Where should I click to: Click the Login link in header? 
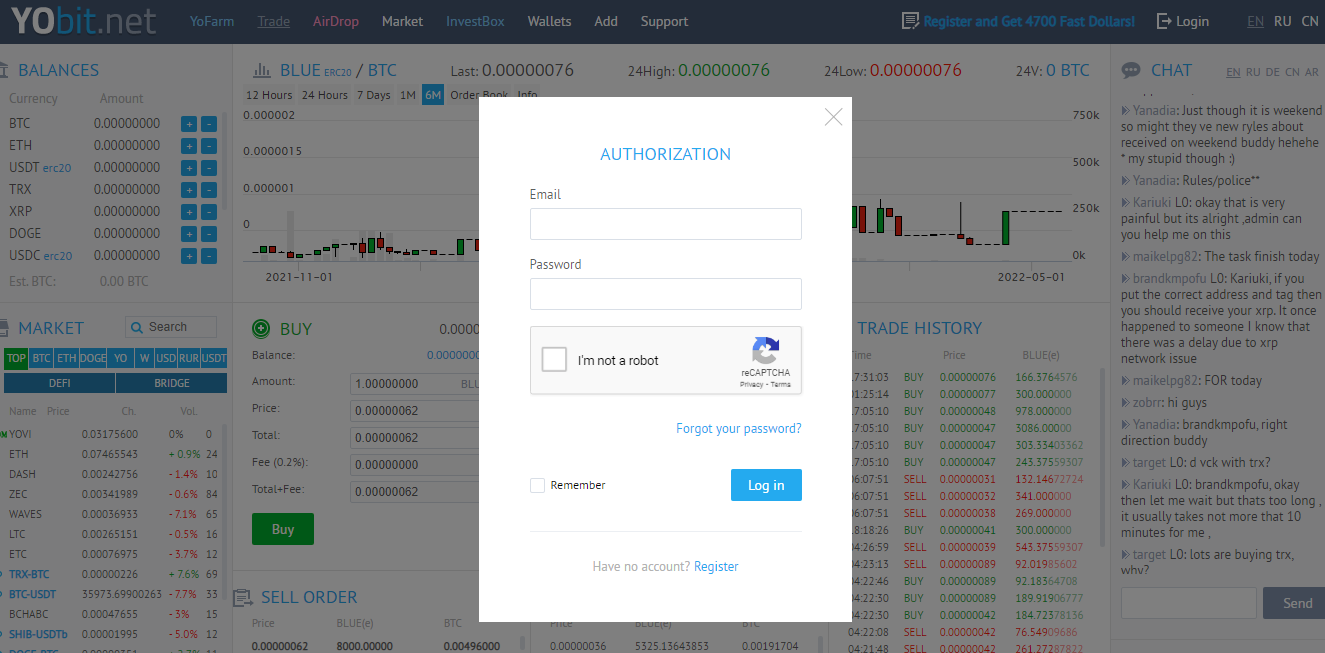tap(1192, 21)
